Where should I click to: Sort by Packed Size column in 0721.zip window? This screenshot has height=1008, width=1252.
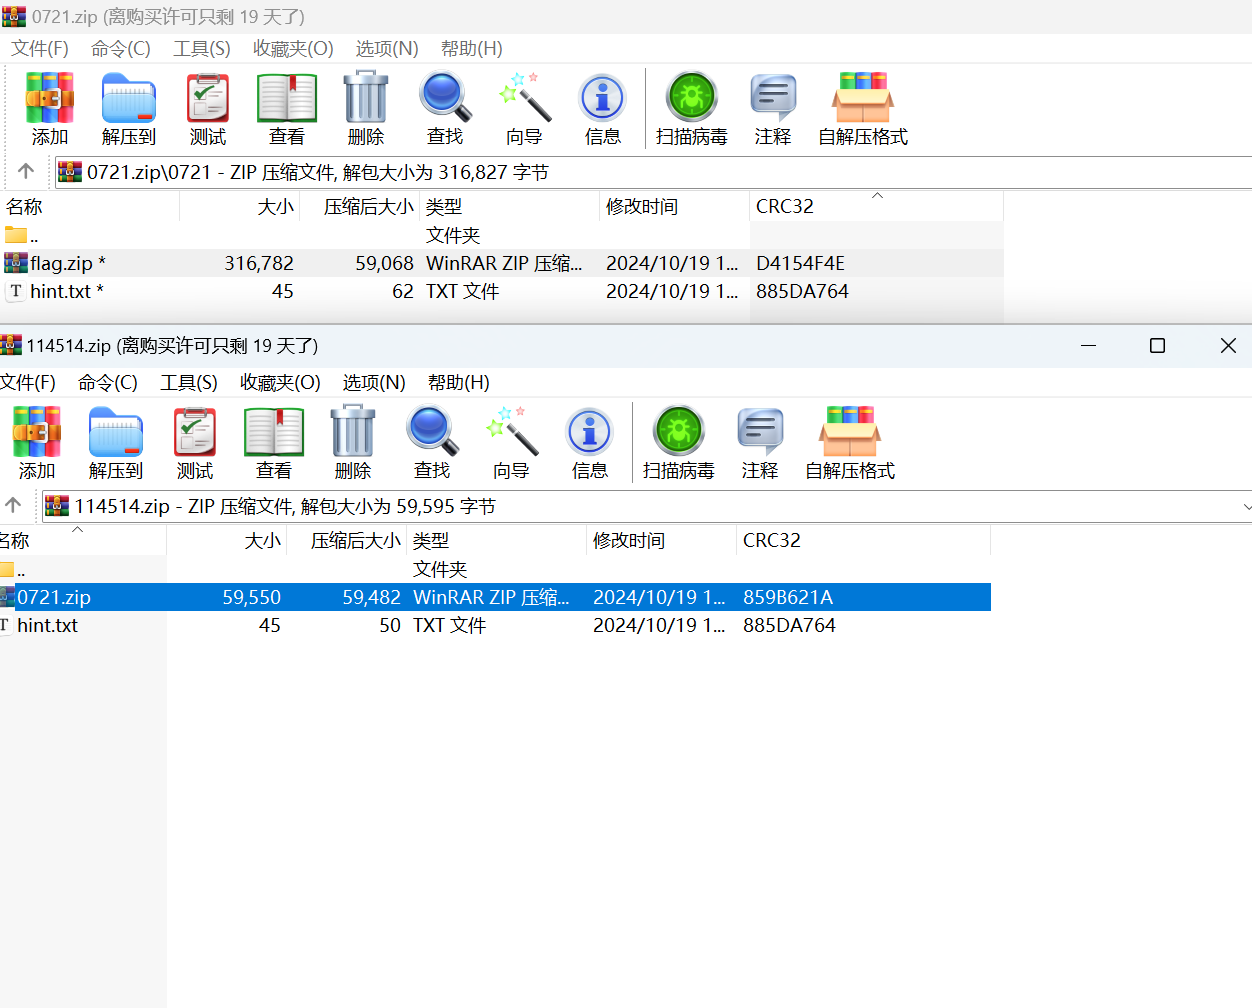click(359, 206)
